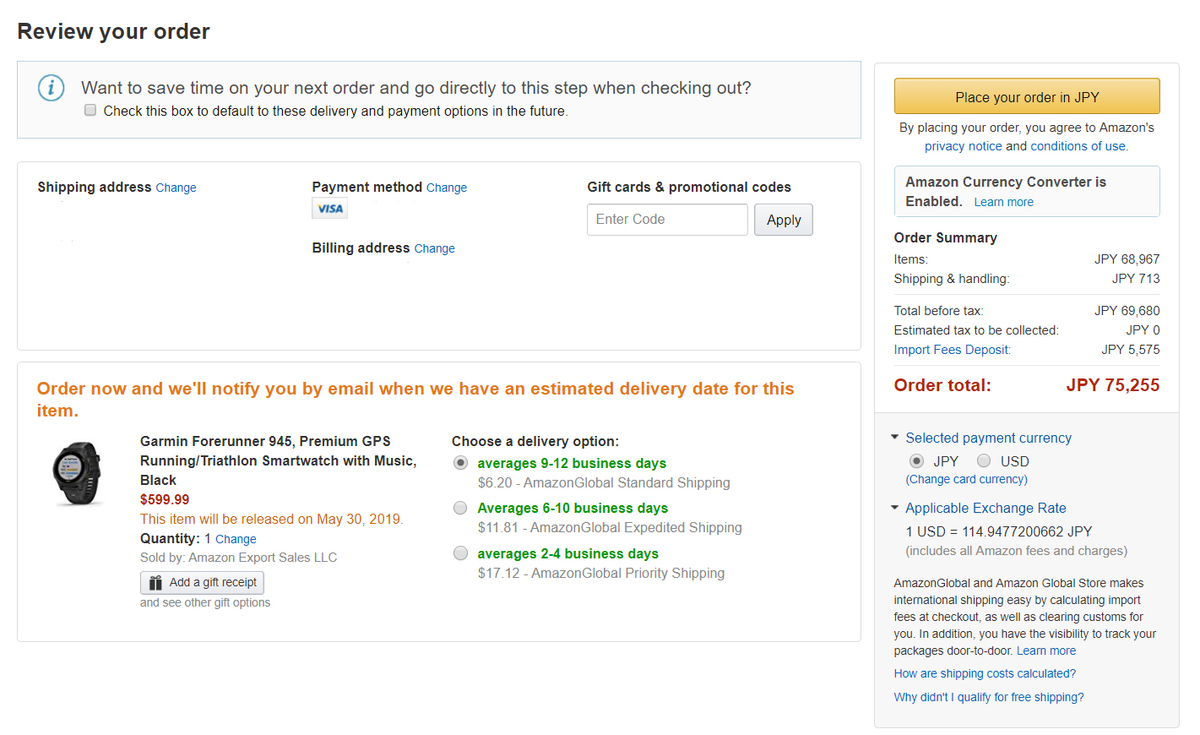This screenshot has width=1200, height=735.
Task: Check the box to default delivery options
Action: (x=90, y=111)
